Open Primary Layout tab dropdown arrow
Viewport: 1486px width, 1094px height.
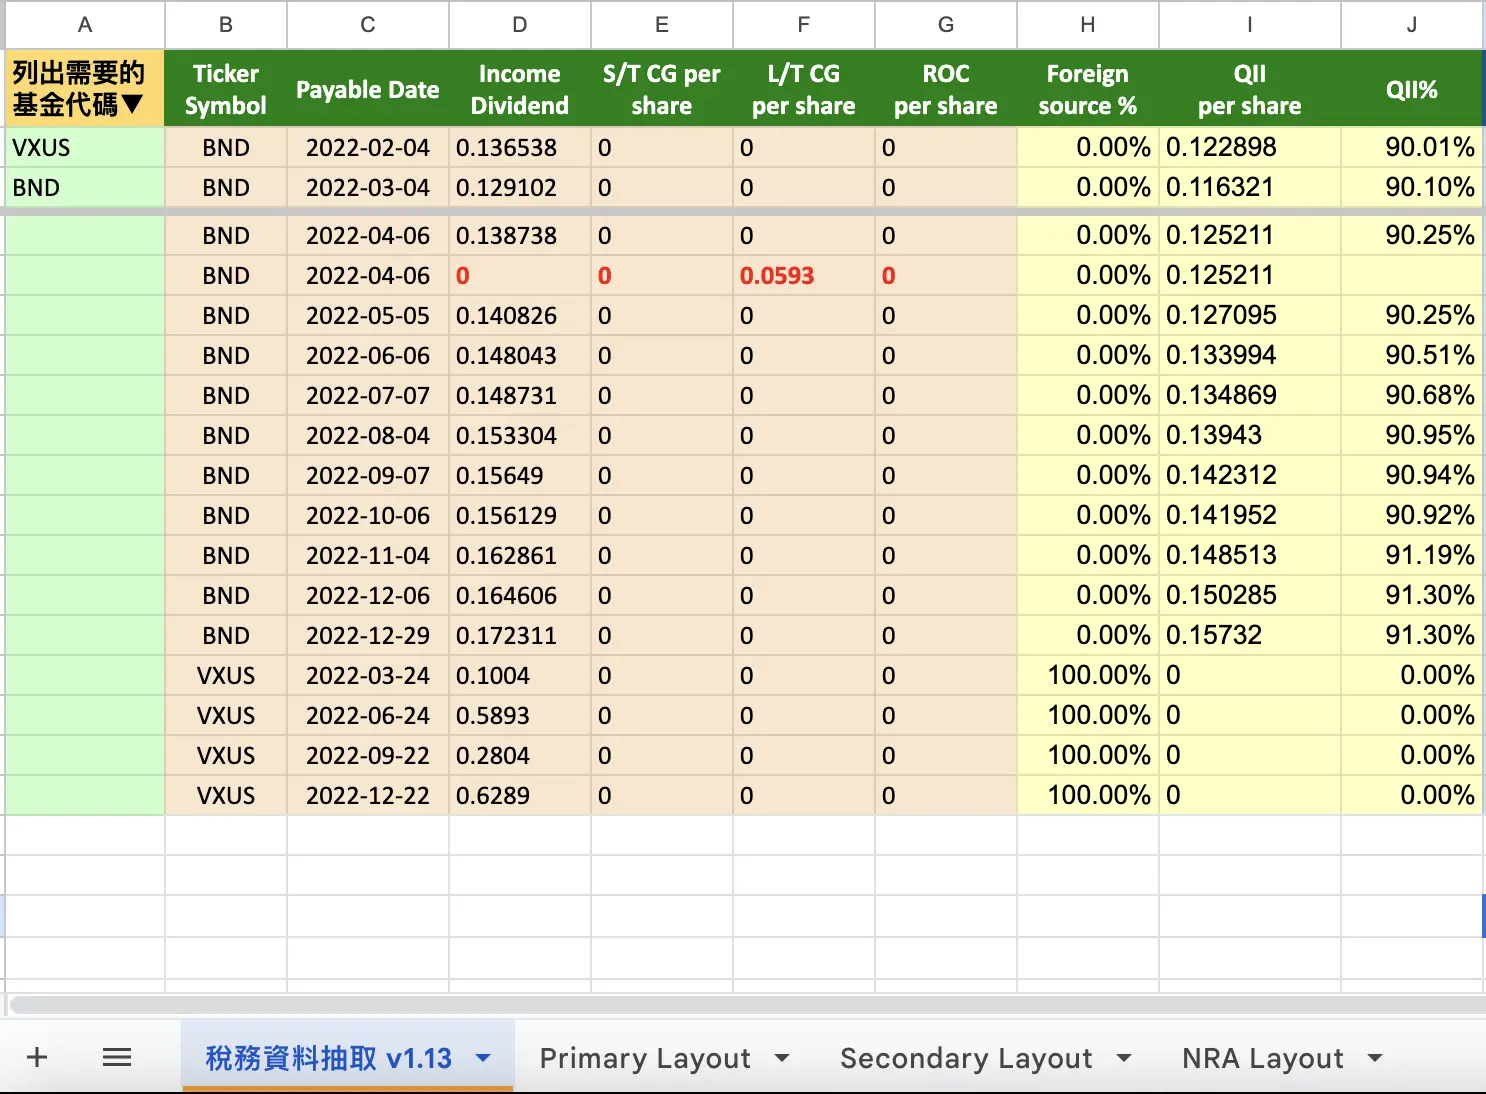782,1058
